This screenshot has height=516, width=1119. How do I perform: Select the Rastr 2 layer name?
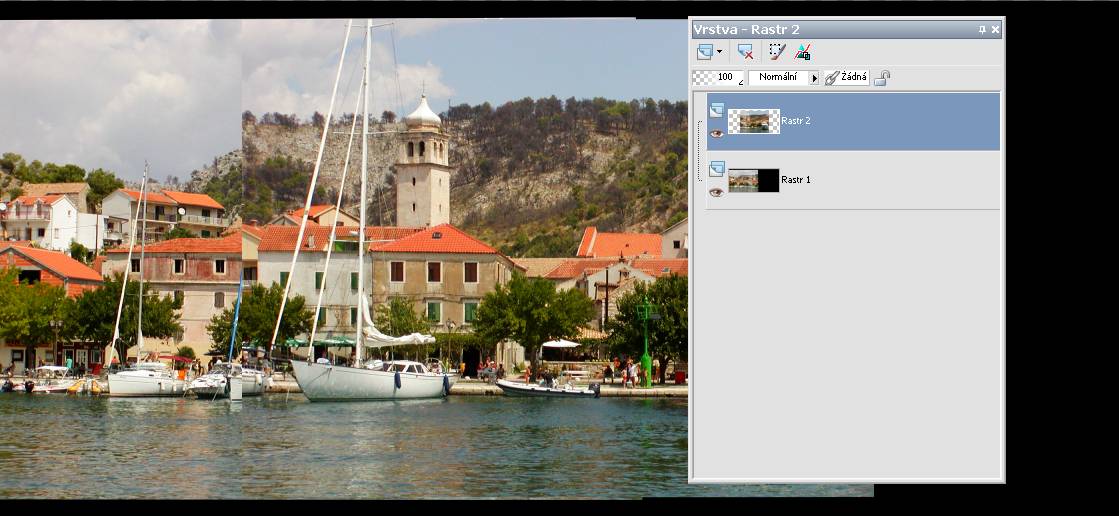point(796,121)
